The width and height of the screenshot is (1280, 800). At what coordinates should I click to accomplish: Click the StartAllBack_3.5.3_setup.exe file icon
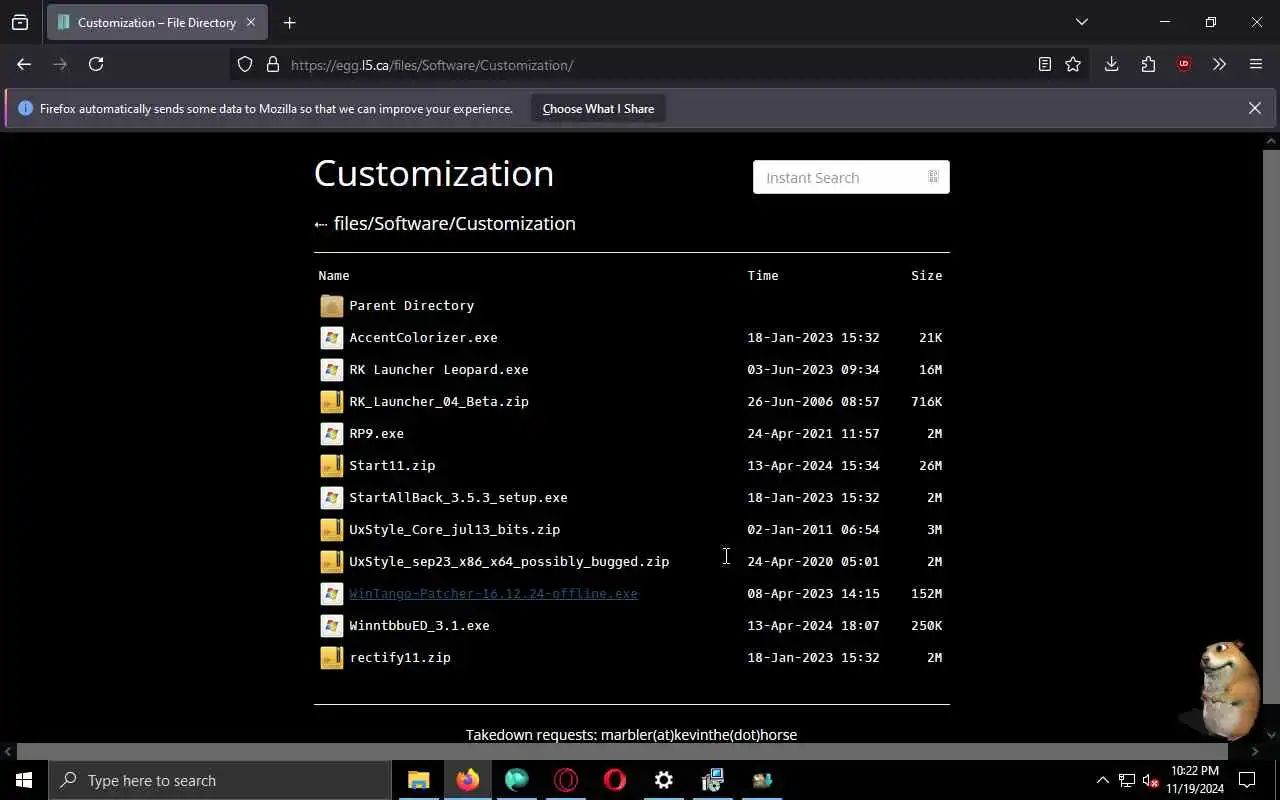332,497
